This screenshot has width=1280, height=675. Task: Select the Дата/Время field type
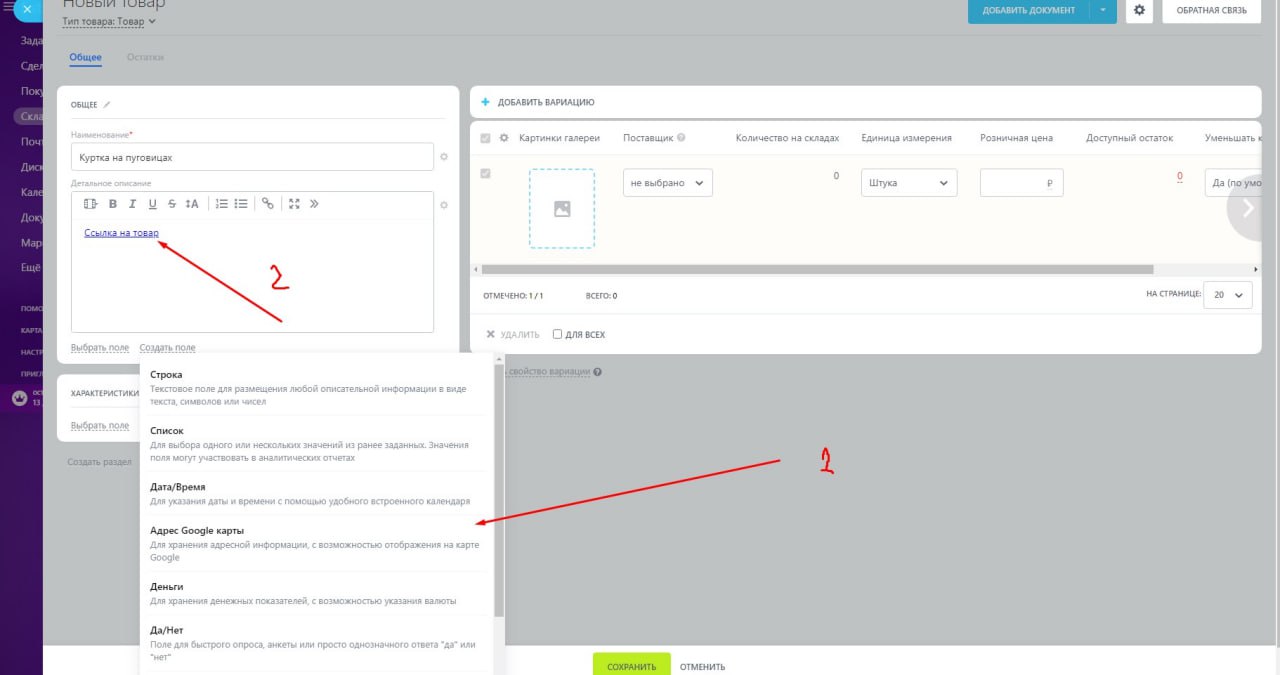316,493
